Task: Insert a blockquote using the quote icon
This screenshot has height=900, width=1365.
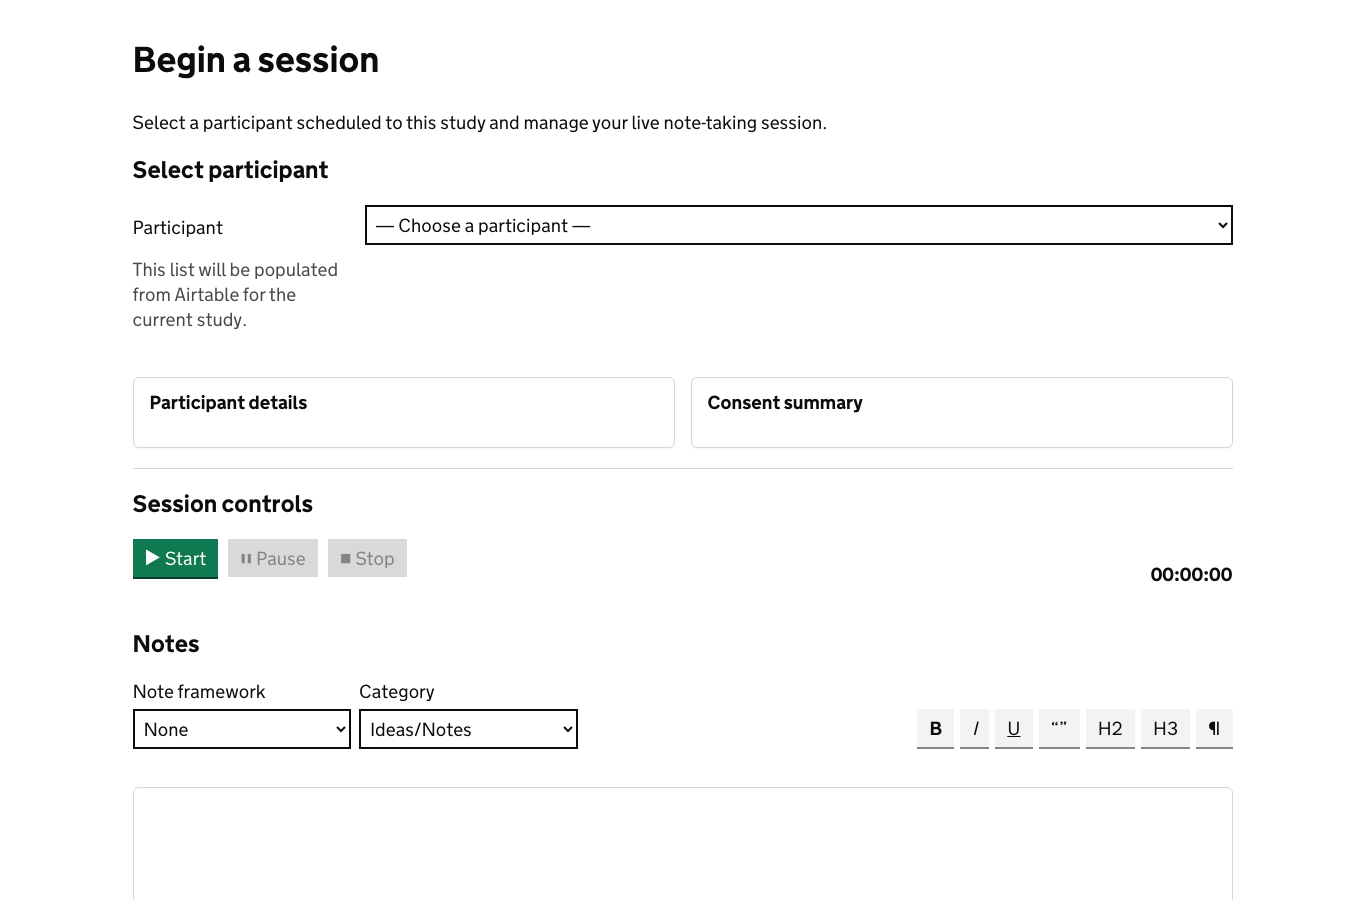Action: 1059,728
